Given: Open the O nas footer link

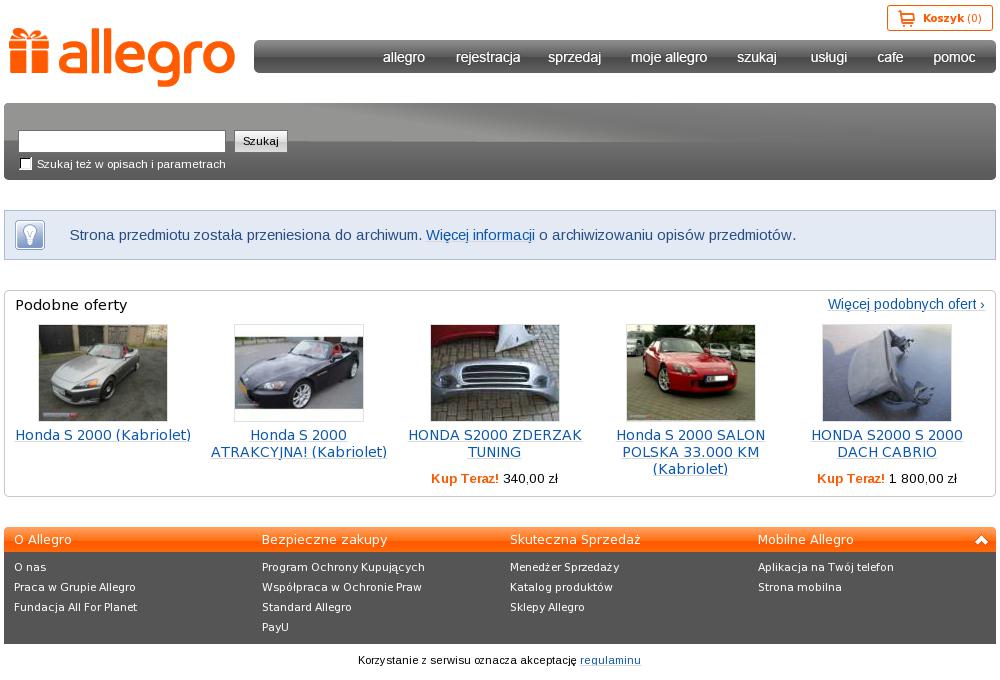Looking at the screenshot, I should pos(30,567).
